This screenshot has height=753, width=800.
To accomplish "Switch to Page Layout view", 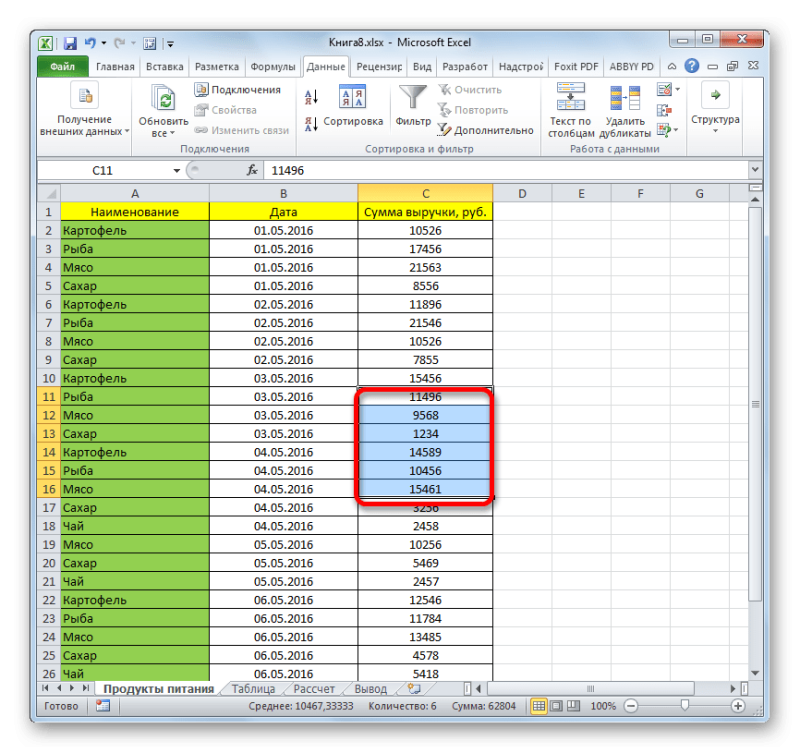I will tap(556, 706).
